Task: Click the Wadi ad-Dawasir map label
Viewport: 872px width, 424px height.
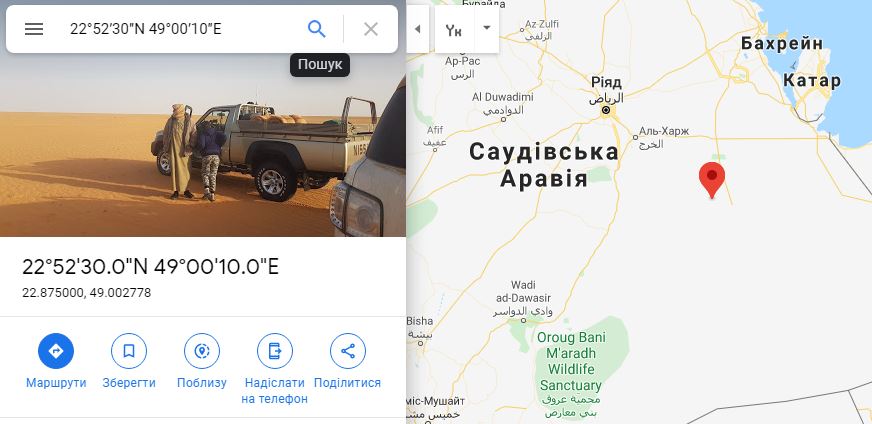Action: [523, 292]
